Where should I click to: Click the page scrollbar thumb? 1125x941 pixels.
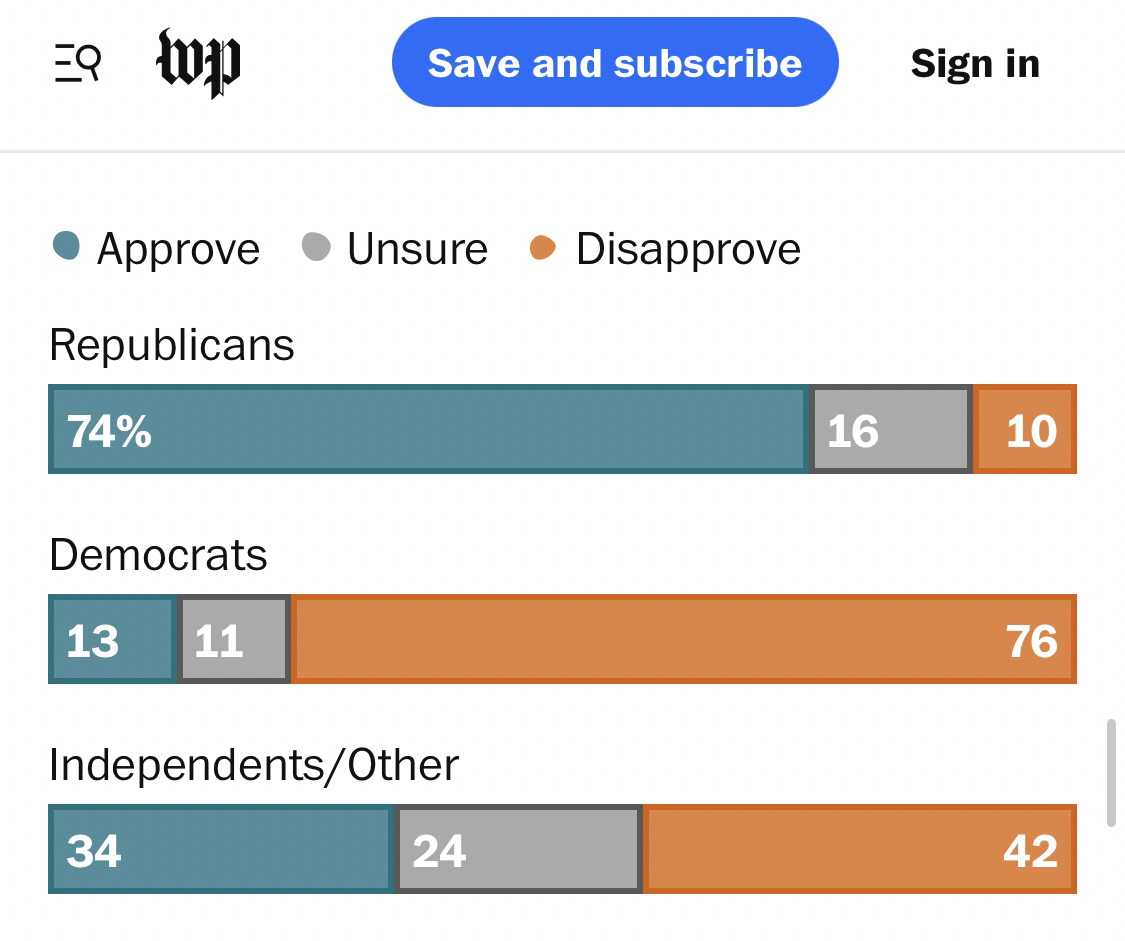(1110, 772)
